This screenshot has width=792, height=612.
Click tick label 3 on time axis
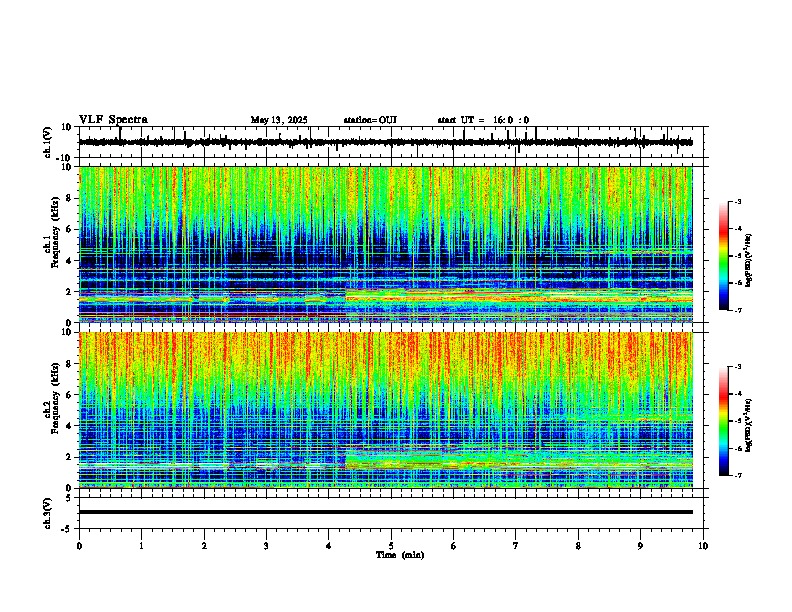point(266,546)
